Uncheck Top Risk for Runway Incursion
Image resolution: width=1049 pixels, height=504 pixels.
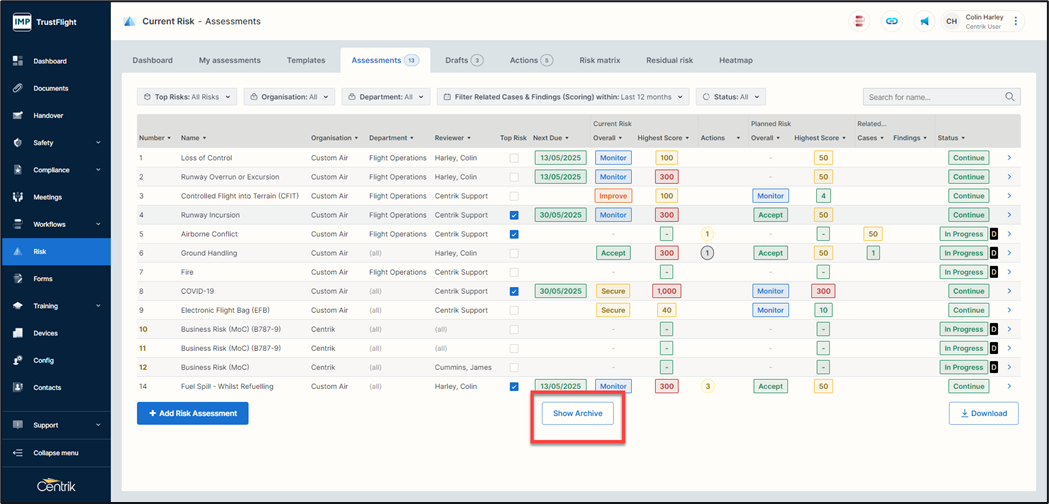514,215
